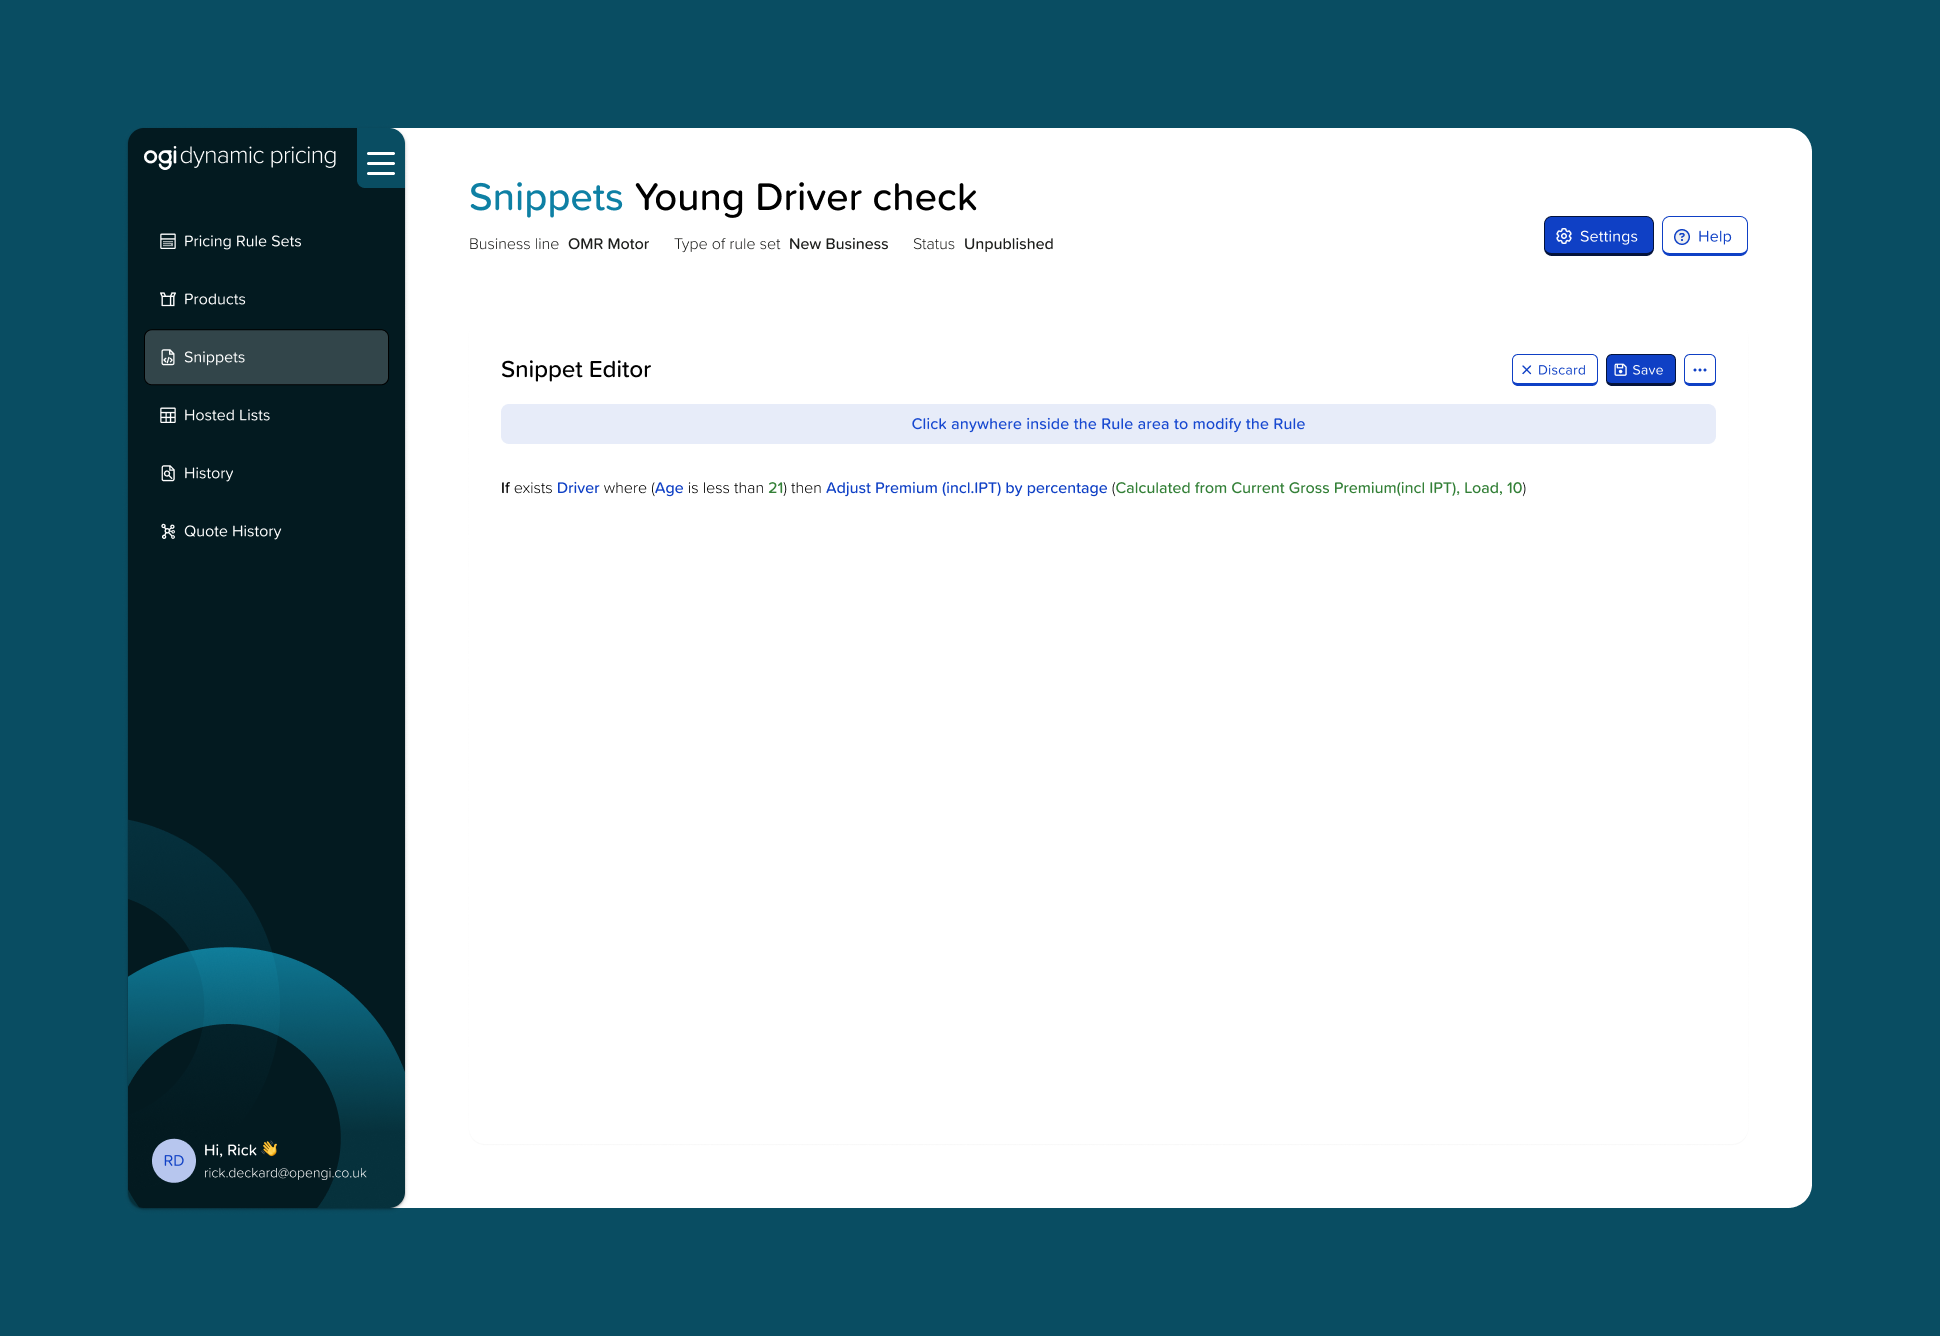Click the Products sidebar icon
Image resolution: width=1940 pixels, height=1336 pixels.
click(168, 299)
